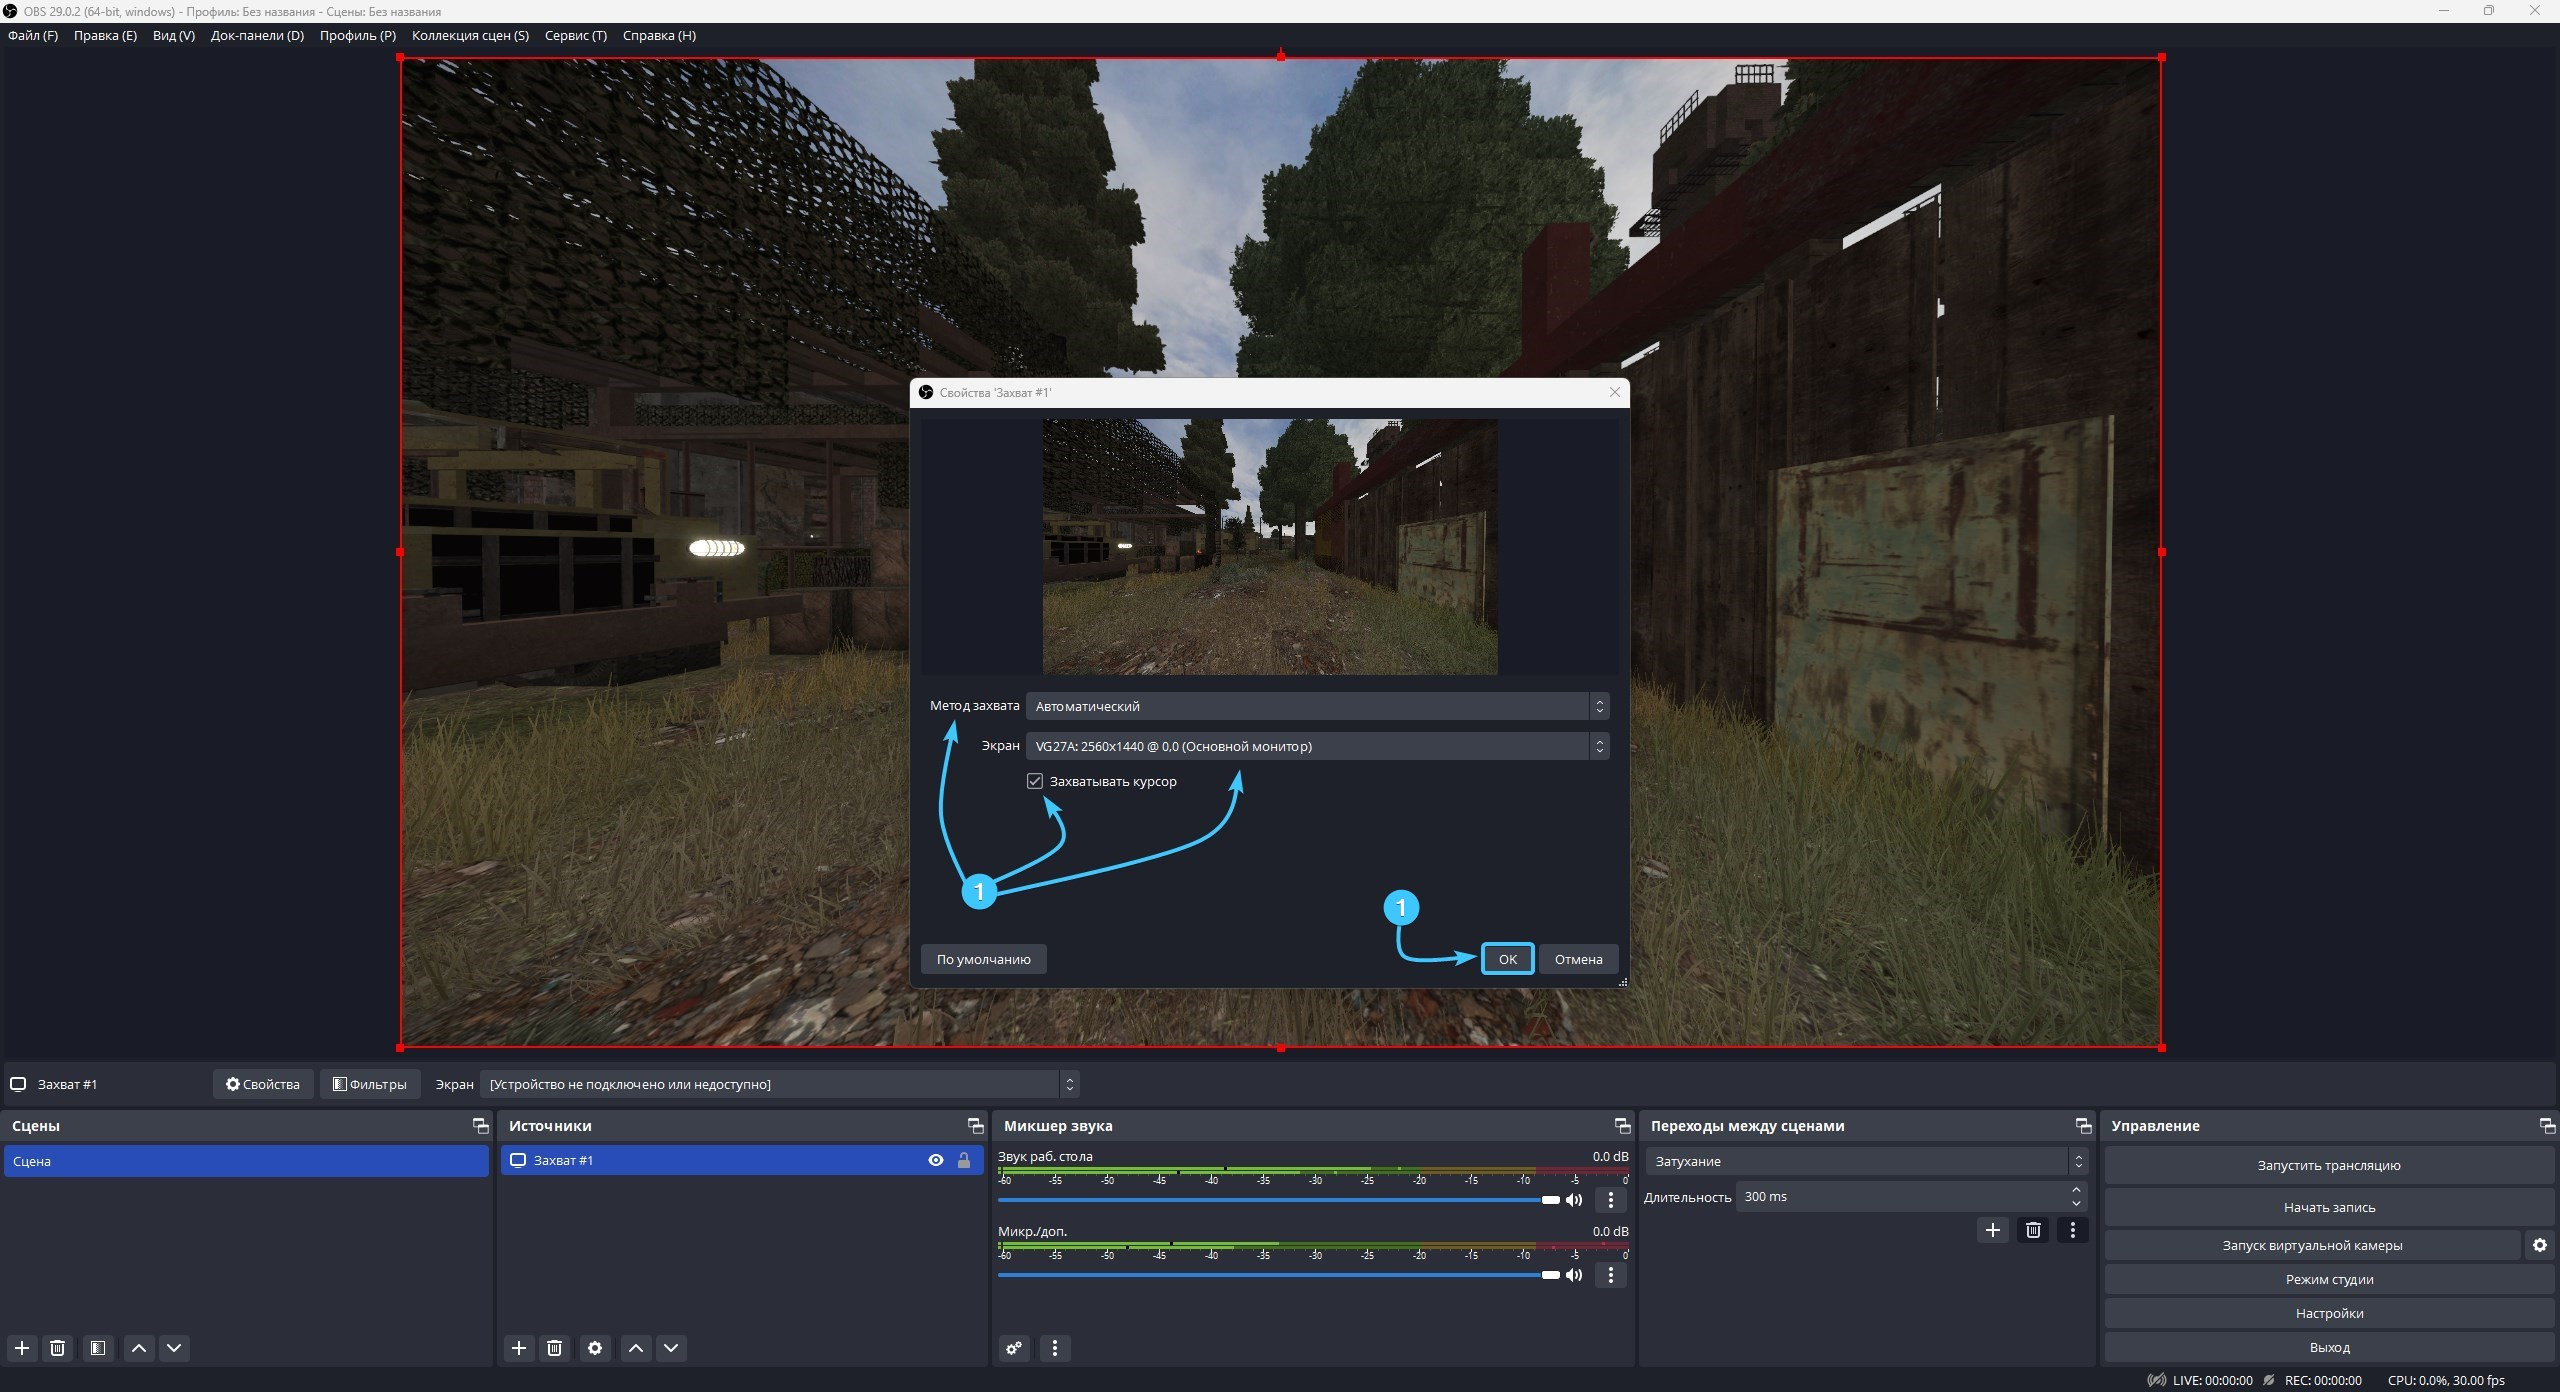Image resolution: width=2560 pixels, height=1392 pixels.
Task: Uncheck the Capture cursor checkbox
Action: (x=1035, y=781)
